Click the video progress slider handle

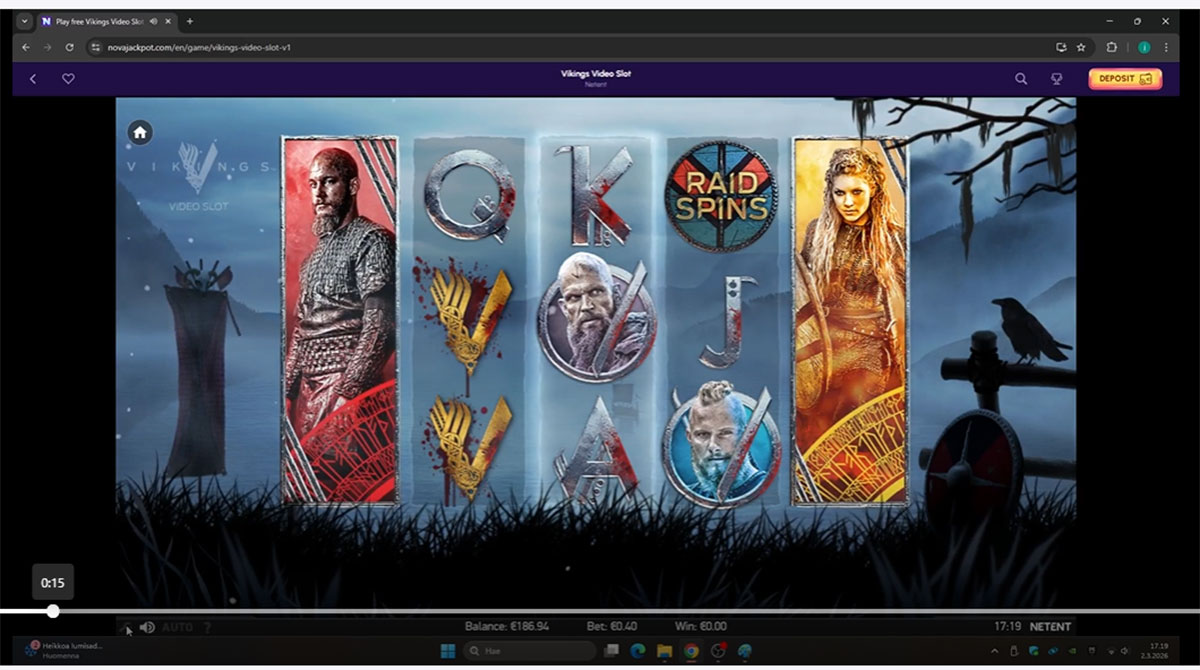[53, 611]
